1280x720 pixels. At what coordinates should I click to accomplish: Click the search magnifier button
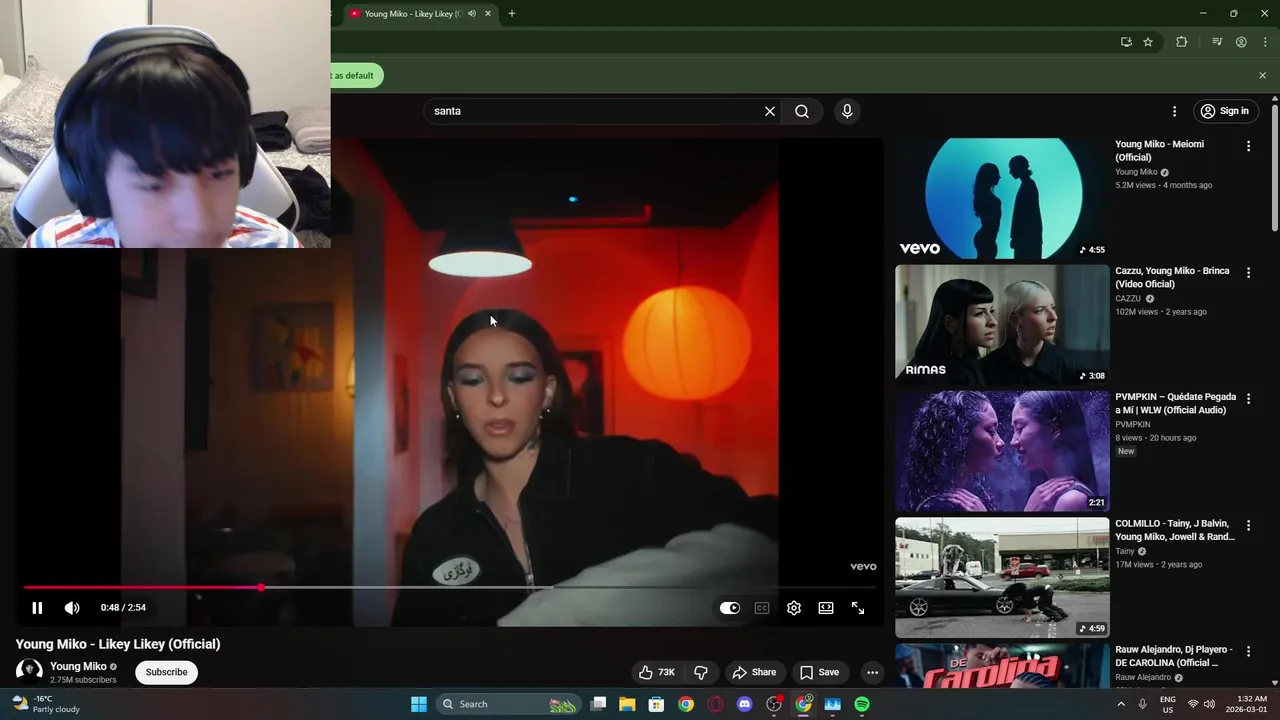802,111
